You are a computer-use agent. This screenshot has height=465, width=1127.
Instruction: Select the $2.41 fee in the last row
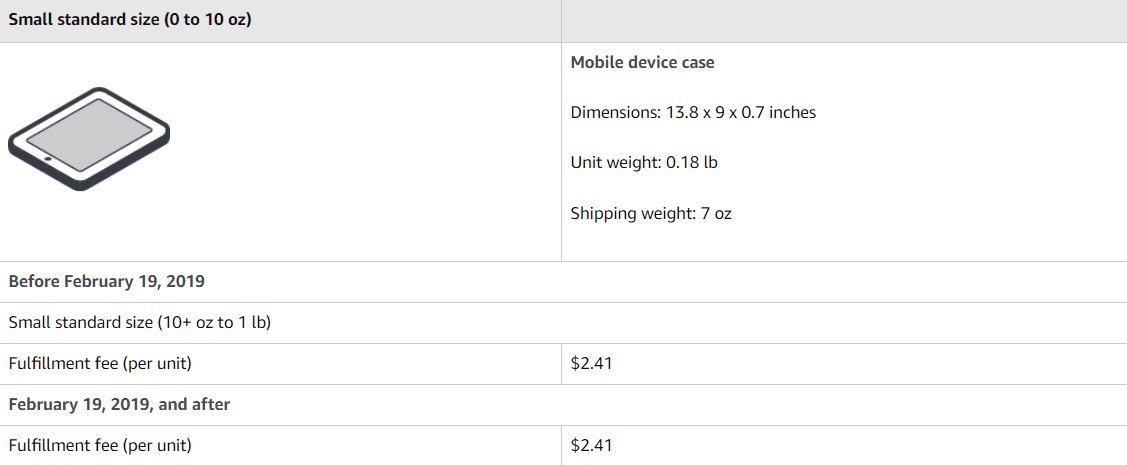tap(591, 445)
